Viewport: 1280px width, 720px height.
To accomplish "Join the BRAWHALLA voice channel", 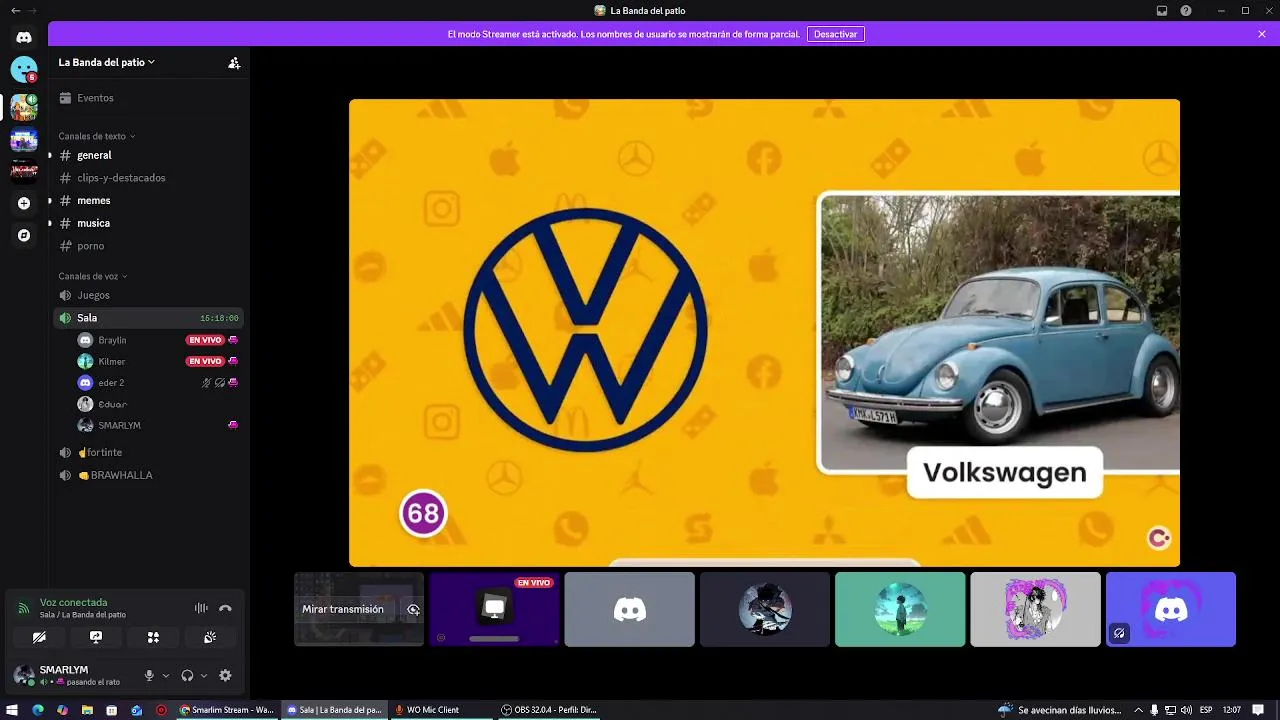I will (x=148, y=475).
